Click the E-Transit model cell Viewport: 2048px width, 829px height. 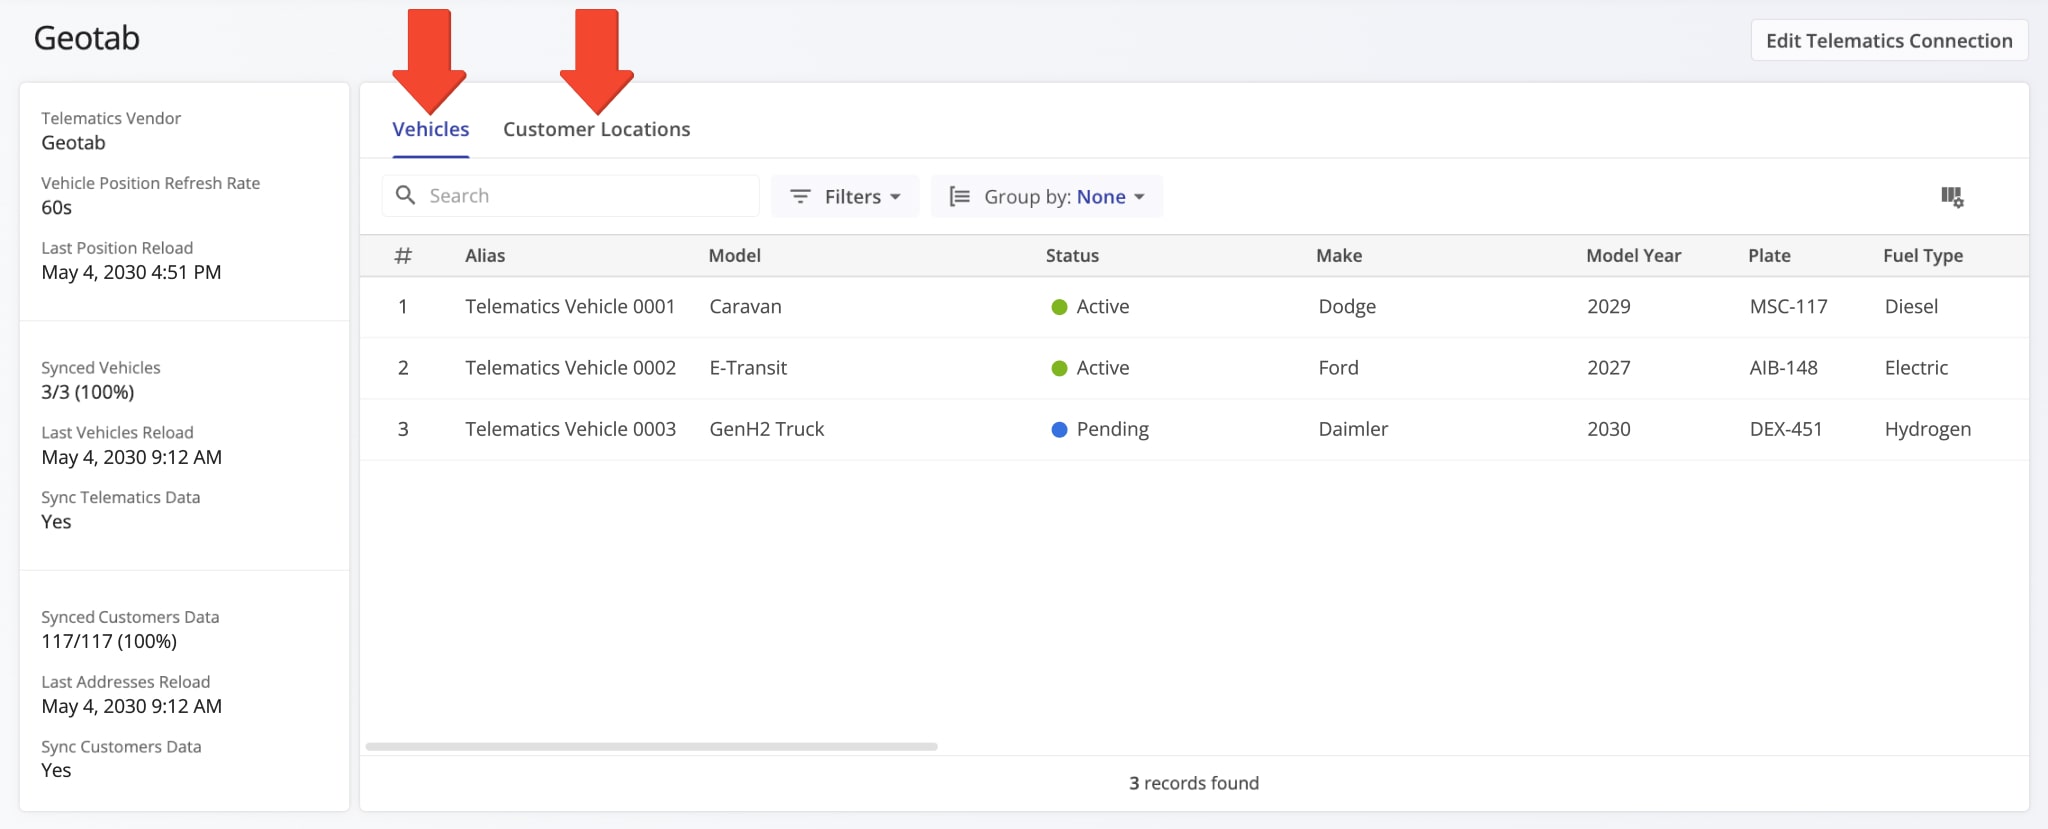pos(748,368)
